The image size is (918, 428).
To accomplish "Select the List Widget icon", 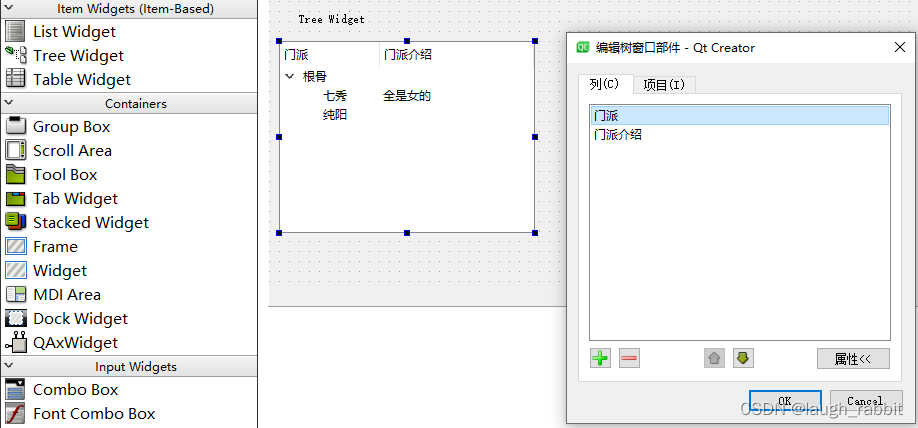I will click(x=15, y=31).
